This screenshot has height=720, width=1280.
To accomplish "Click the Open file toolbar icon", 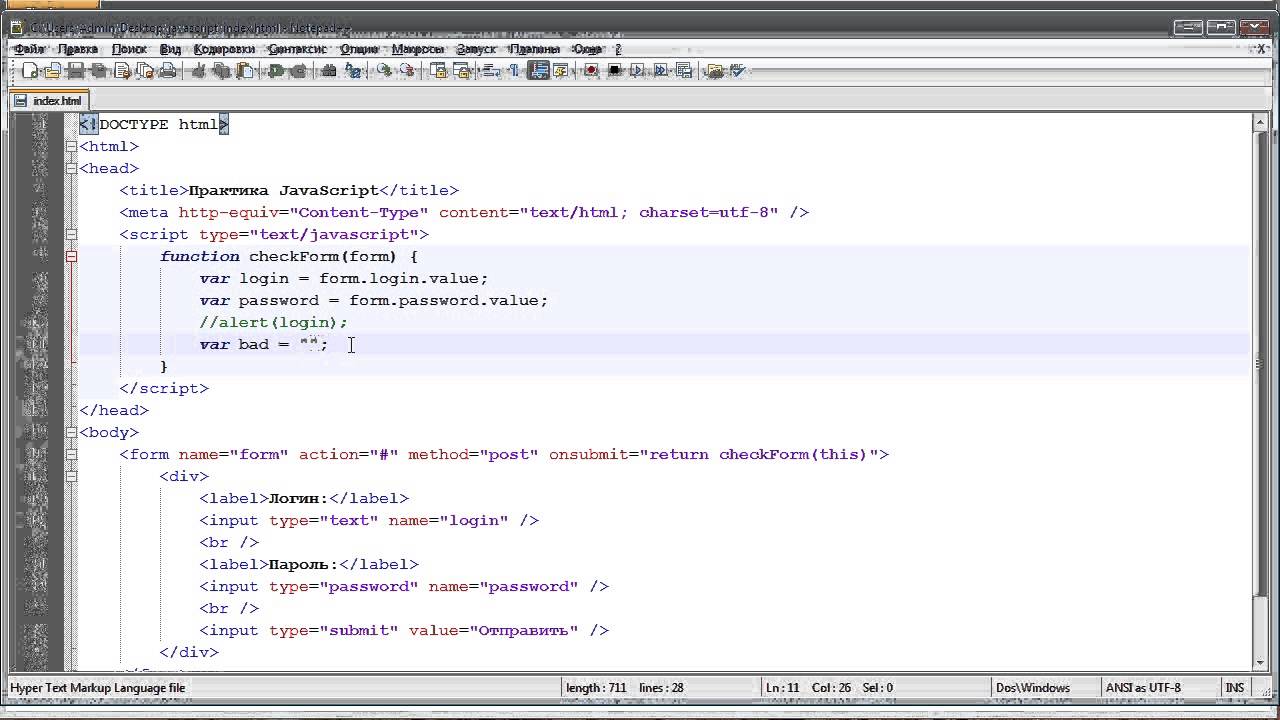I will pos(52,71).
